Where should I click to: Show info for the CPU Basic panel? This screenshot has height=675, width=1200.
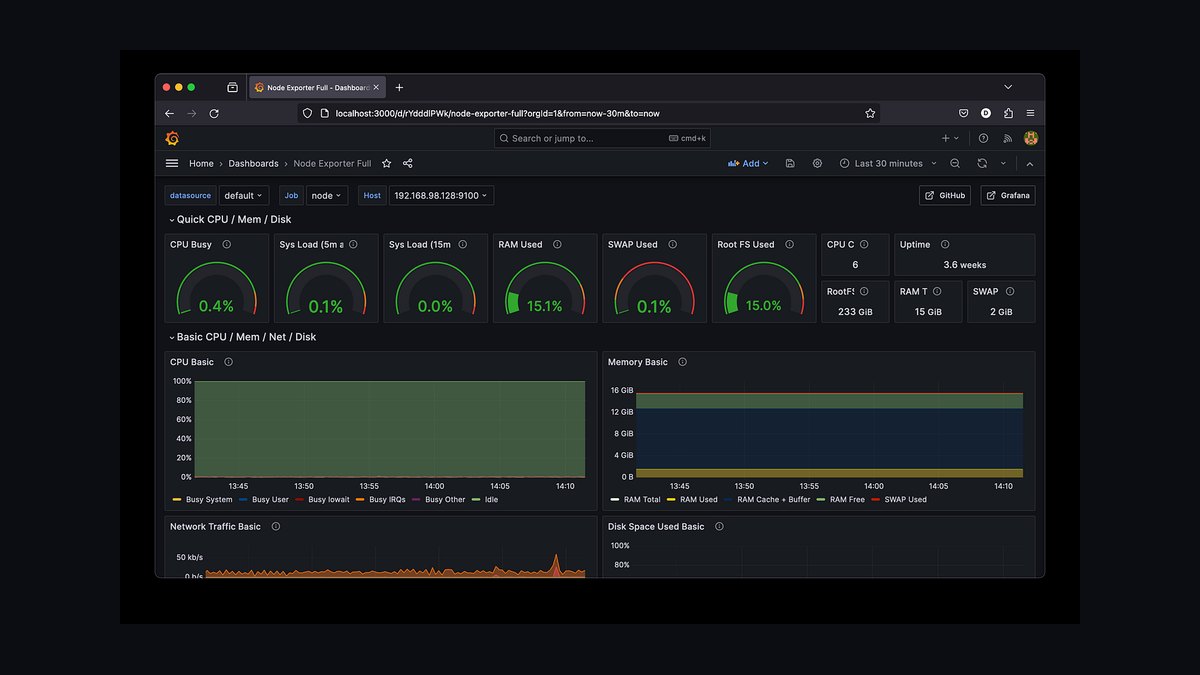(228, 362)
